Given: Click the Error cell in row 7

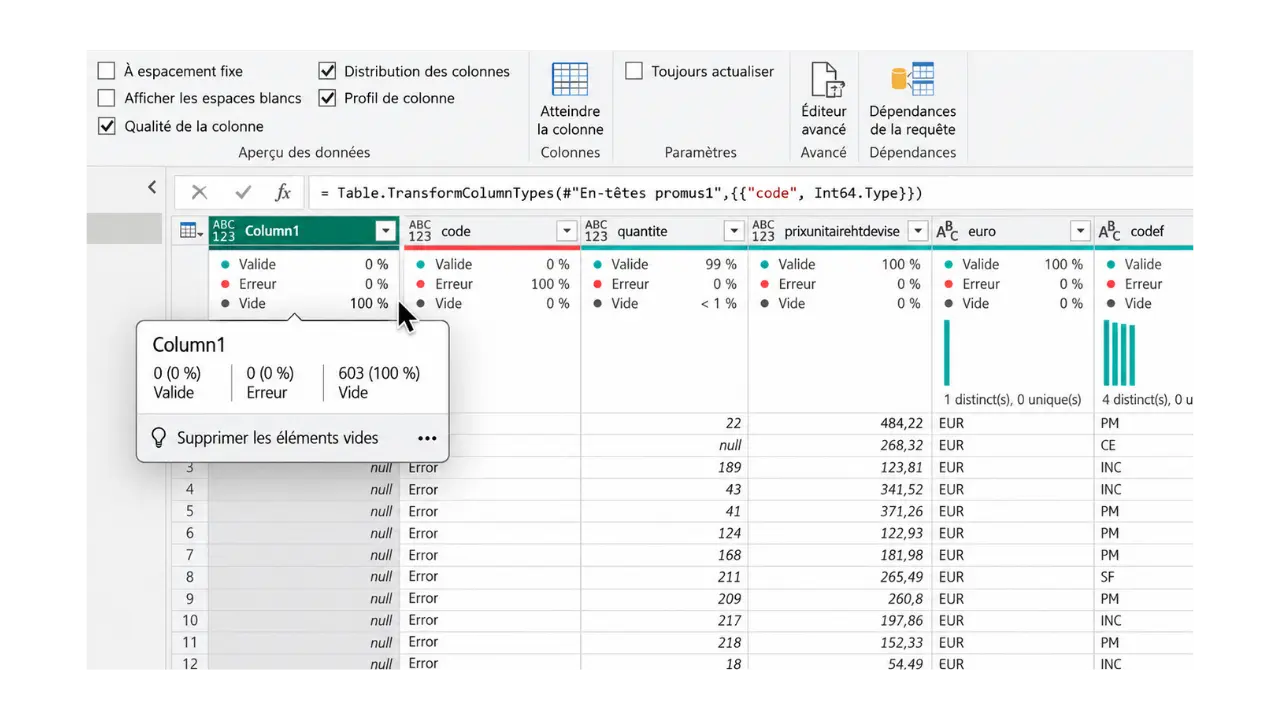Looking at the screenshot, I should 490,555.
